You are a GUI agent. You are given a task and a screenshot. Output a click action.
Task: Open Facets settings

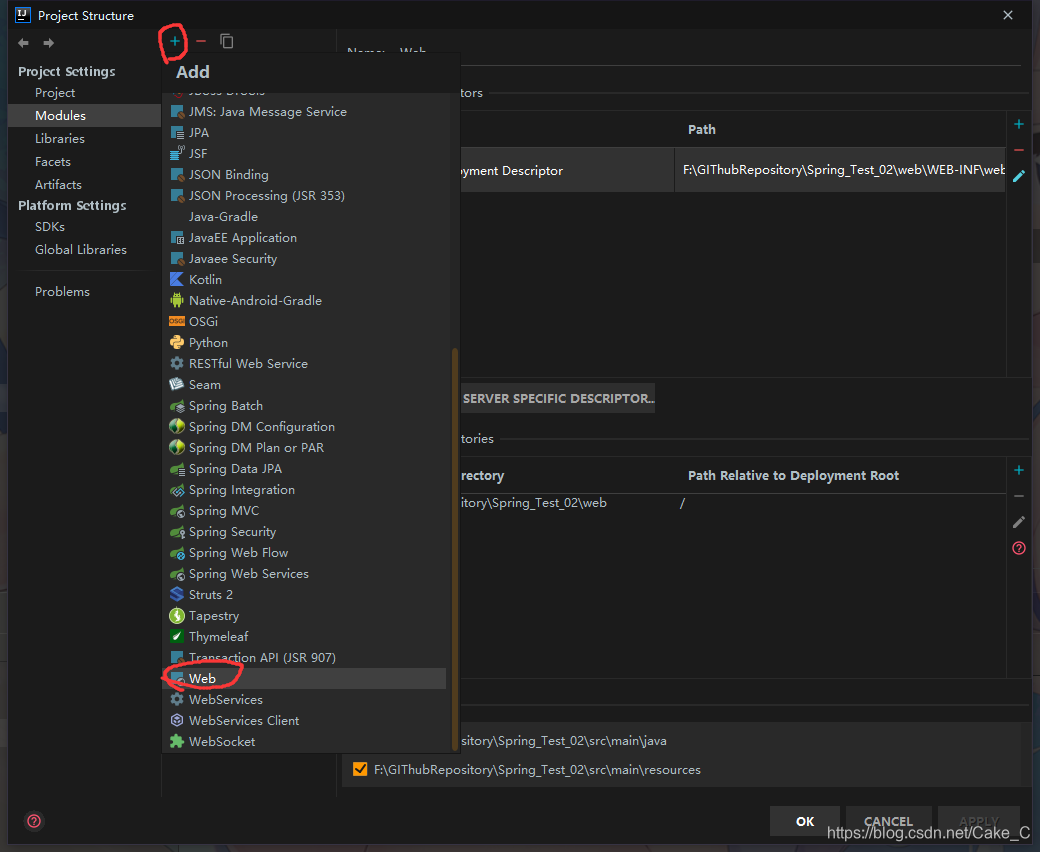[x=84, y=162]
